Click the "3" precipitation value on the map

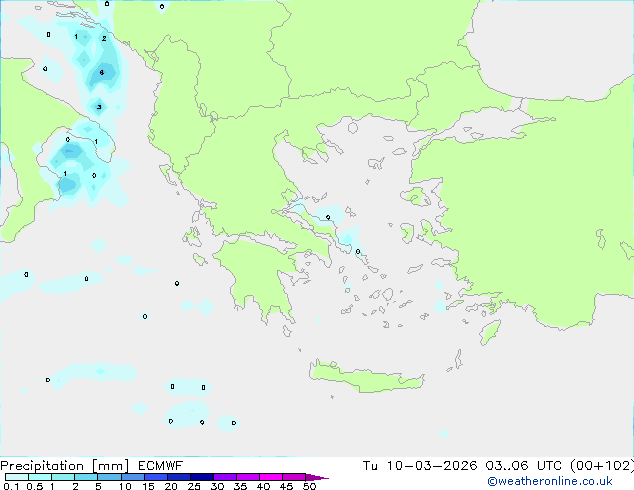coord(99,107)
